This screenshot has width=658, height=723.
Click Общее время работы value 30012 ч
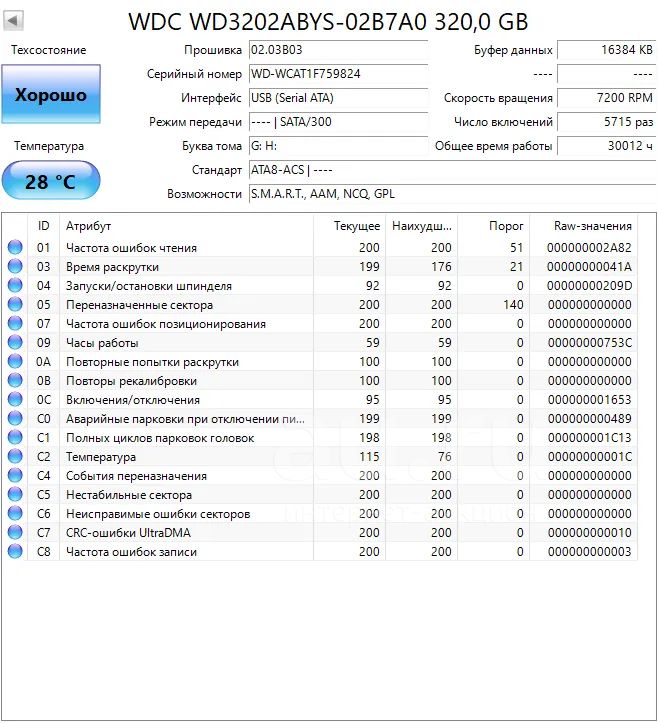click(606, 146)
